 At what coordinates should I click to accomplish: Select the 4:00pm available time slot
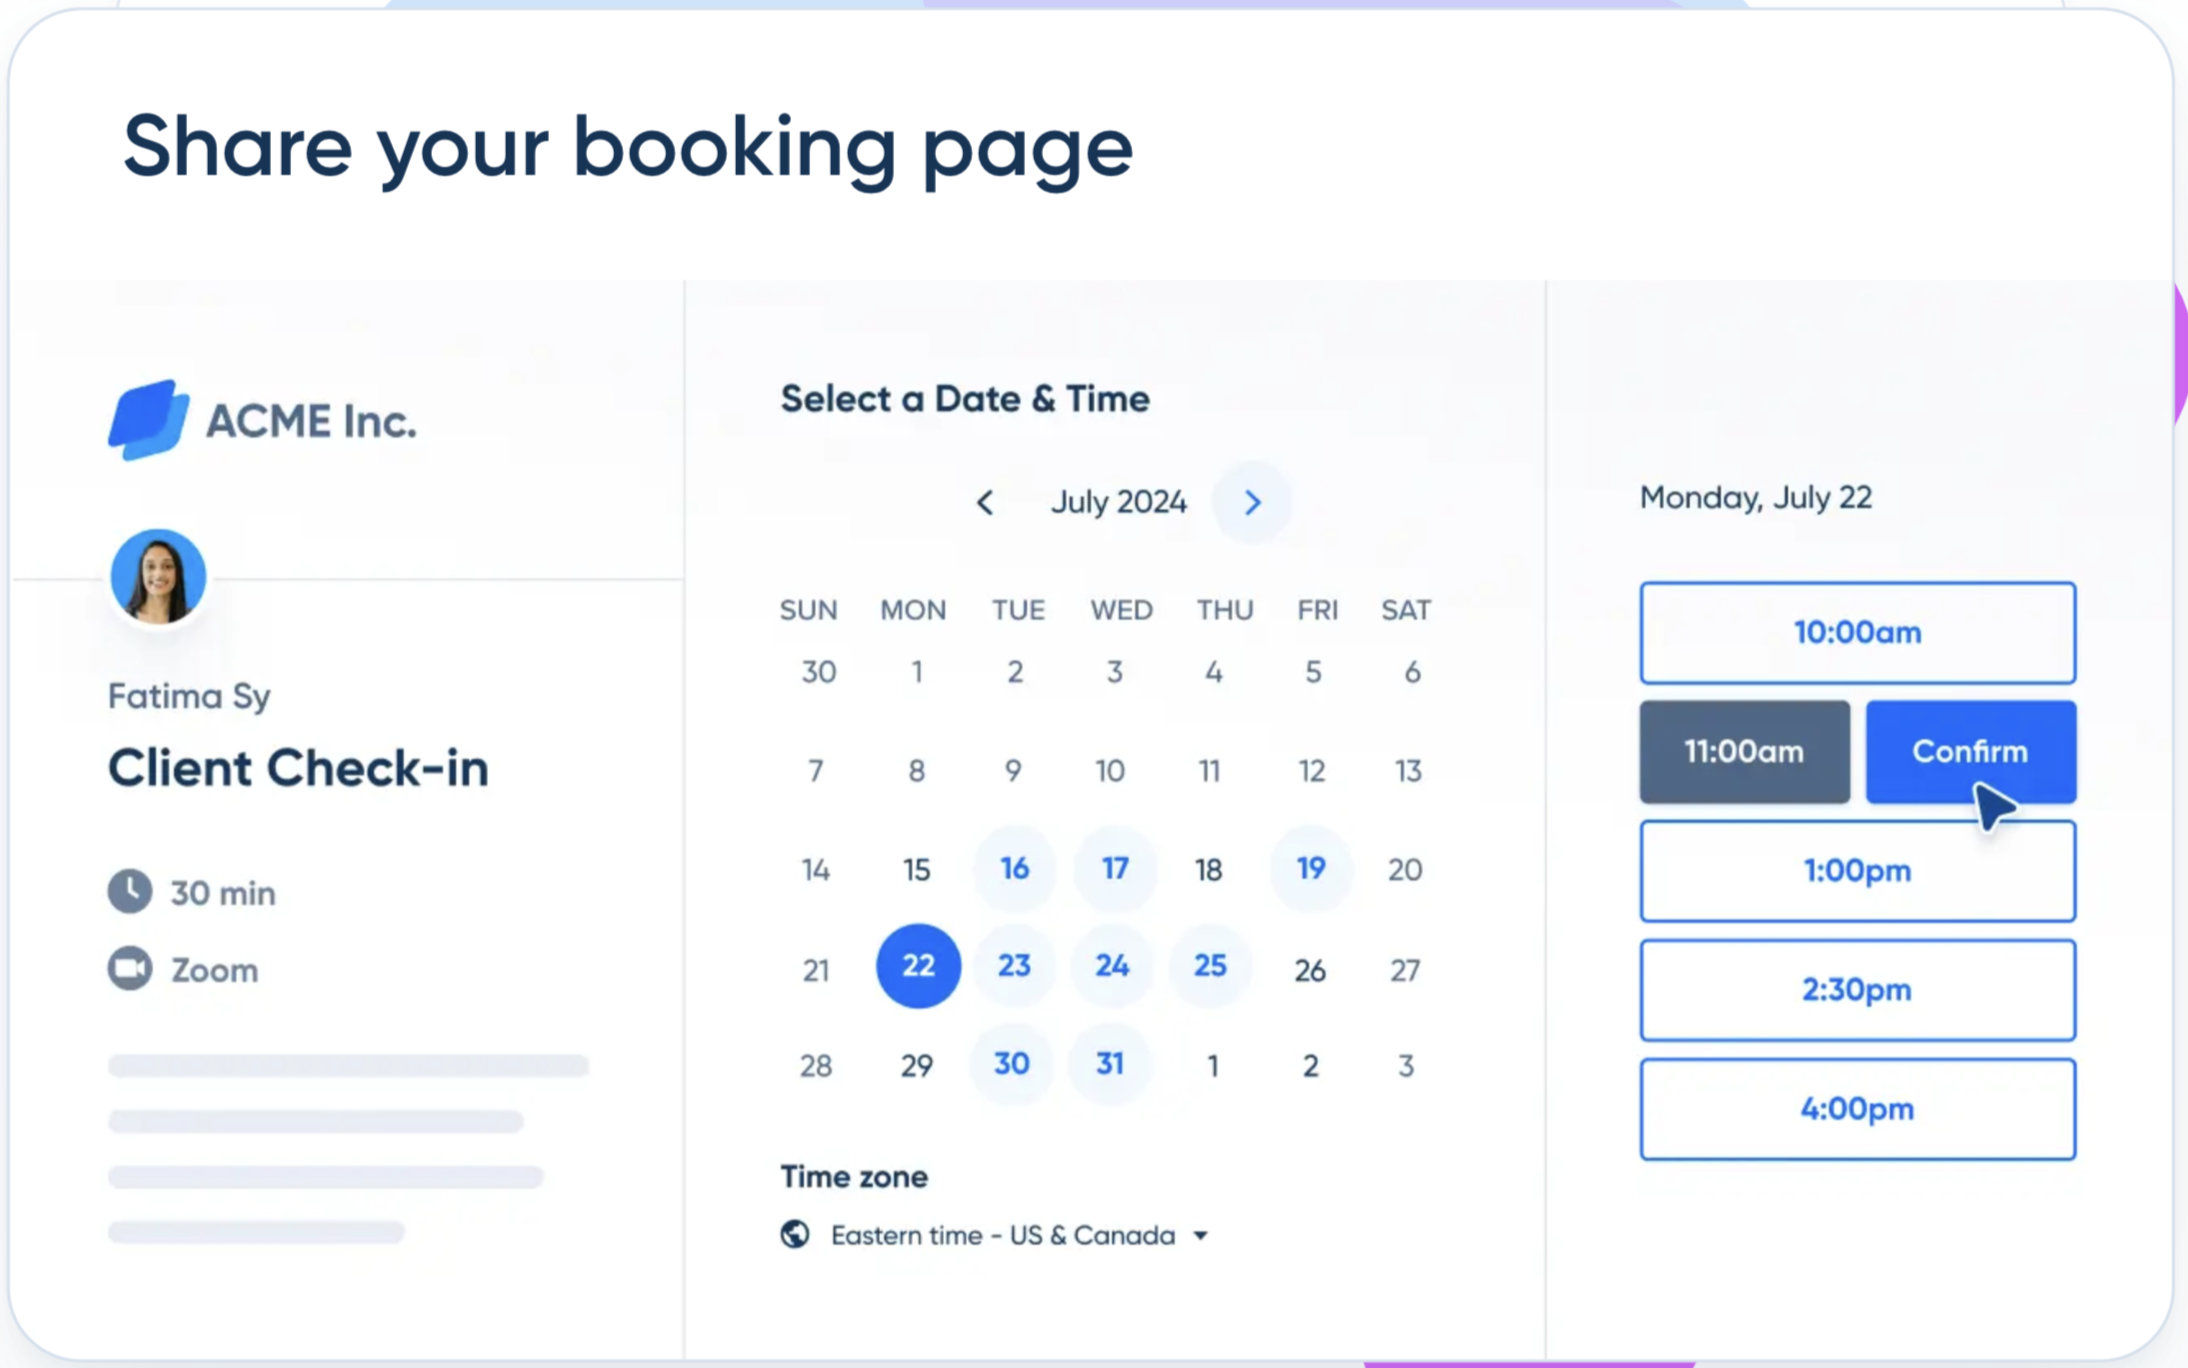point(1857,1110)
